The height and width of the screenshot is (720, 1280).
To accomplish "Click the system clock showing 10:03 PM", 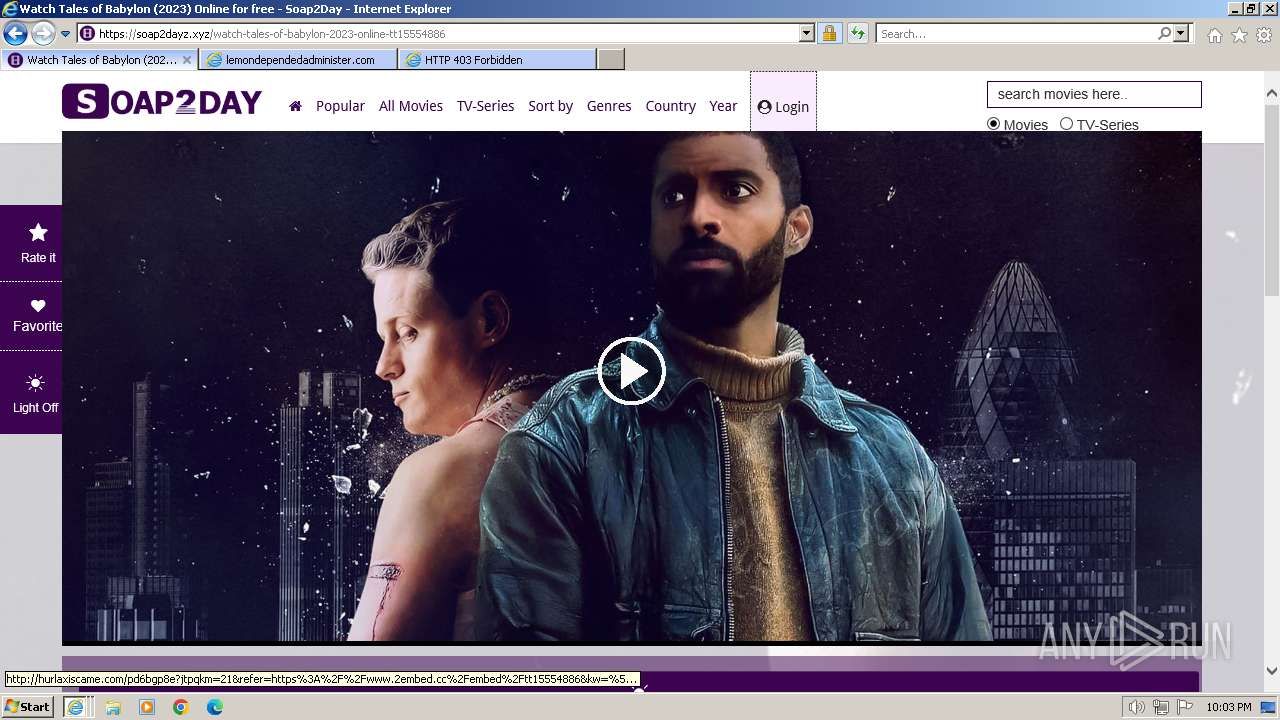I will [1229, 707].
